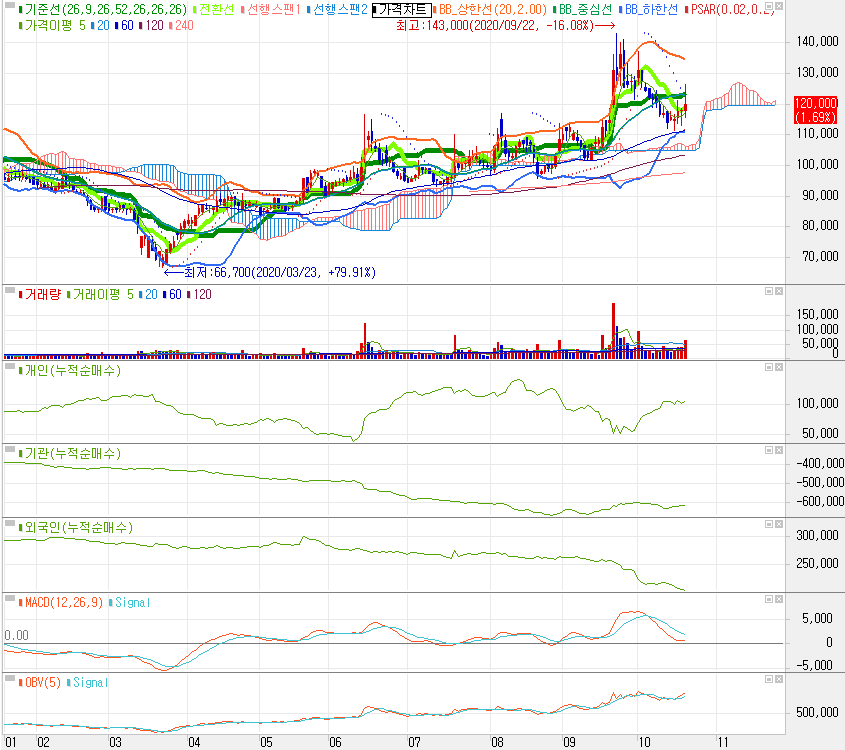
Task: Click the red 120,000 current price tag
Action: (x=816, y=110)
